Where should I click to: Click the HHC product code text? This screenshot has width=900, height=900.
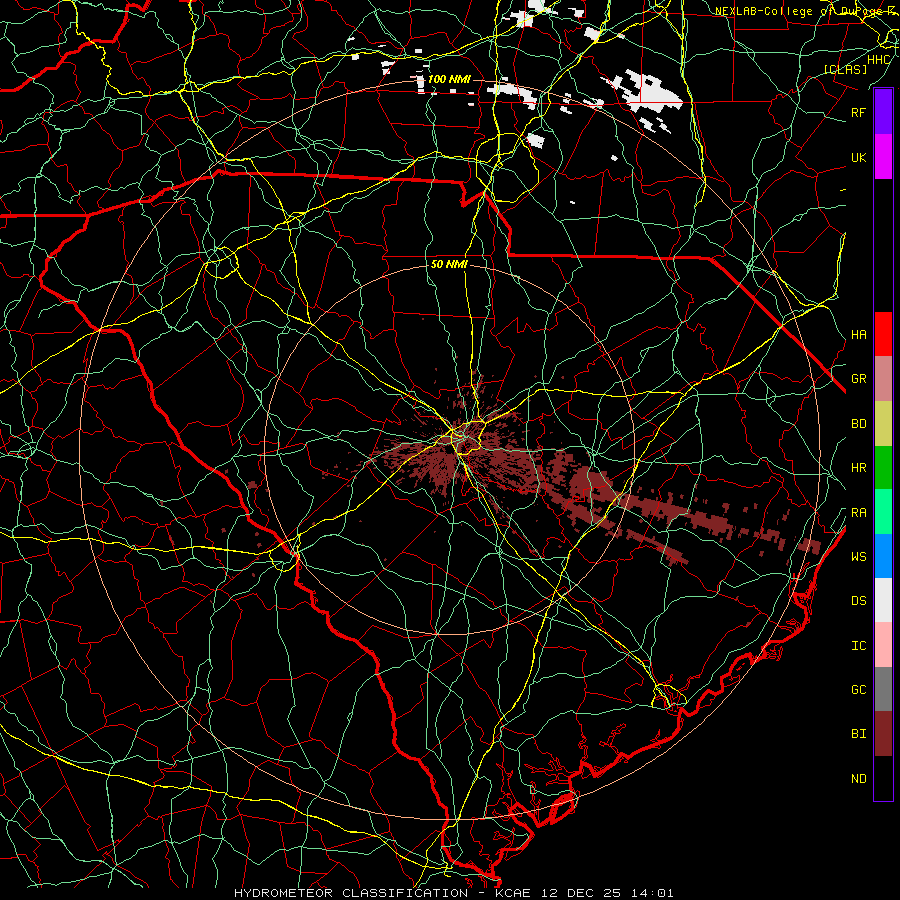pyautogui.click(x=879, y=60)
